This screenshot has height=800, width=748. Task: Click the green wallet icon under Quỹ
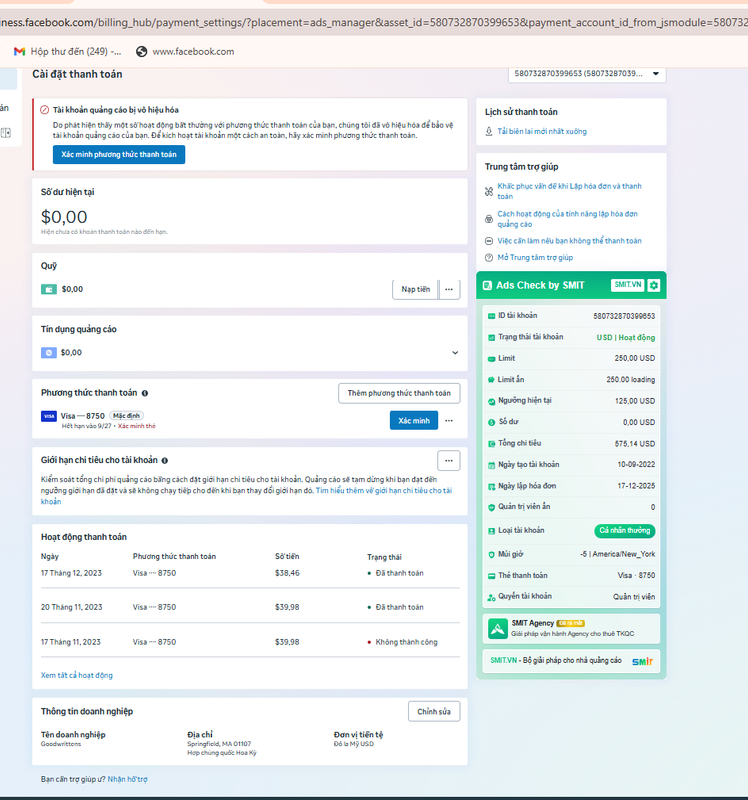(48, 289)
